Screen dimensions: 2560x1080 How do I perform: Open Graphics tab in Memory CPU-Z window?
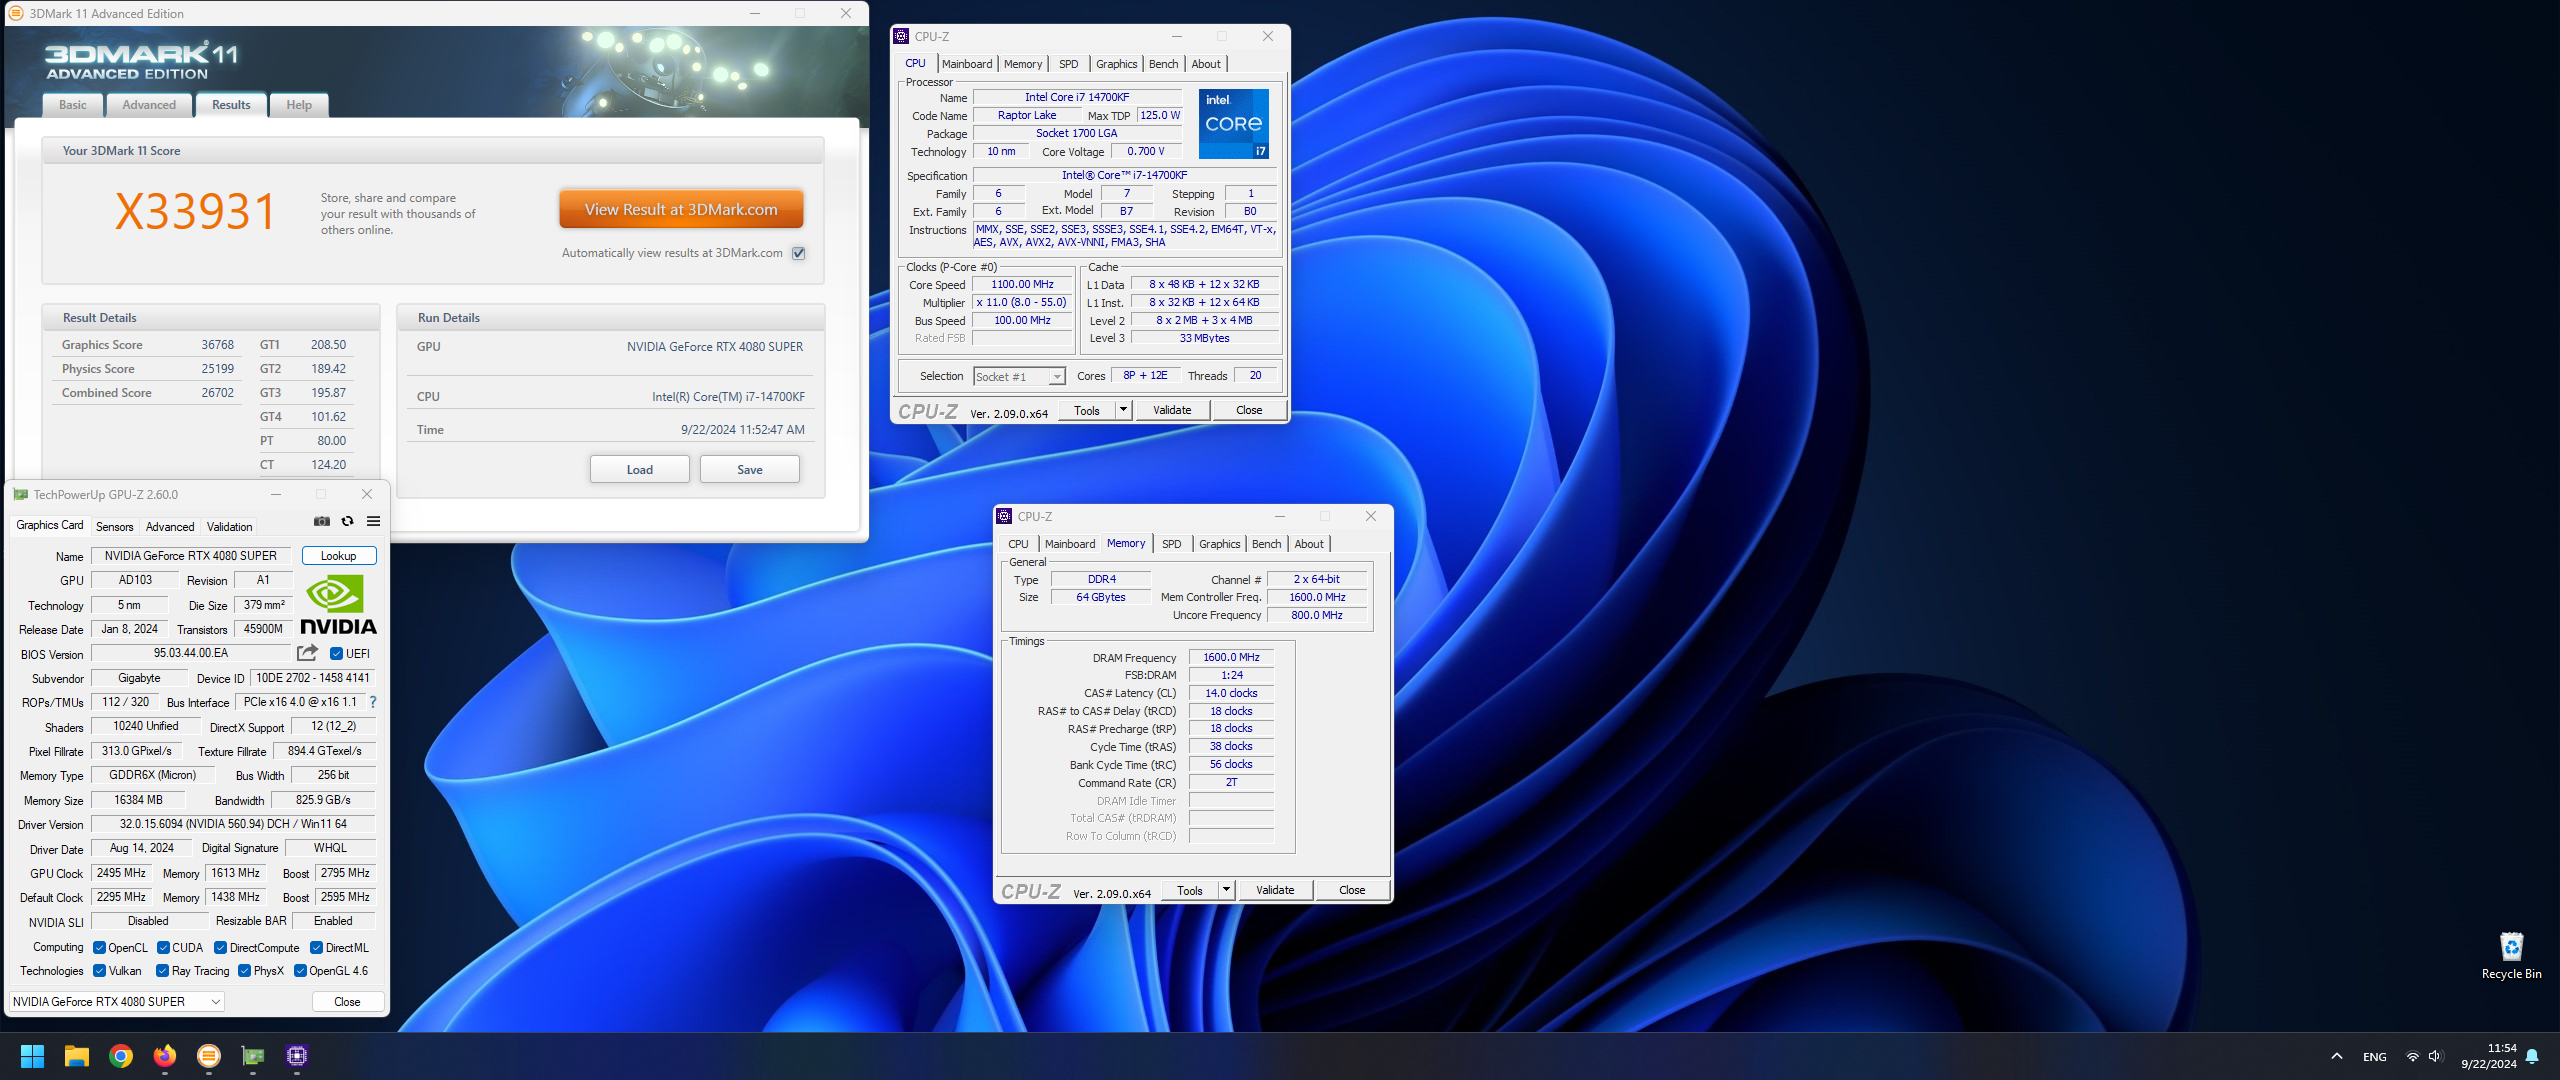coord(1219,544)
